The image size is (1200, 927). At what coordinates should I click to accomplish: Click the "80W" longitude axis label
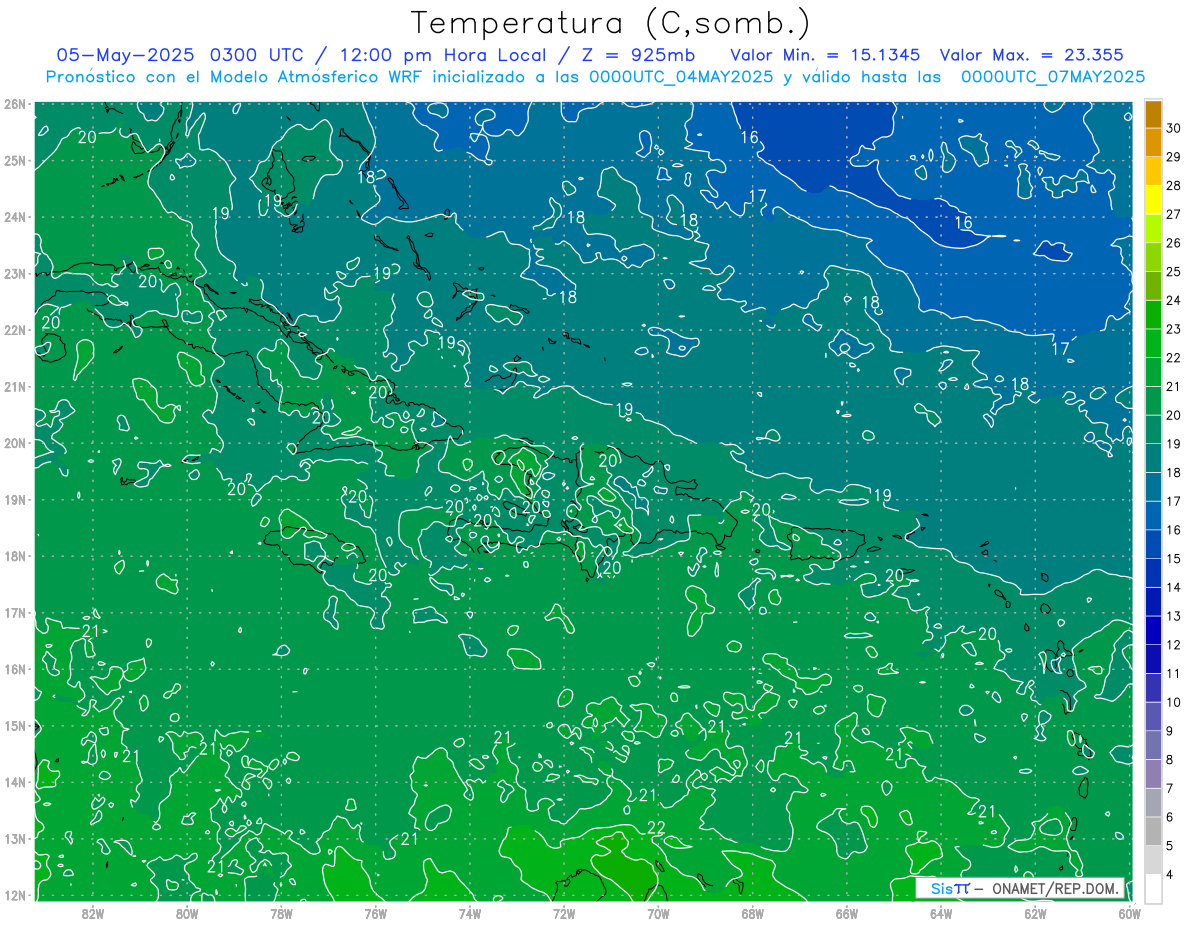187,912
